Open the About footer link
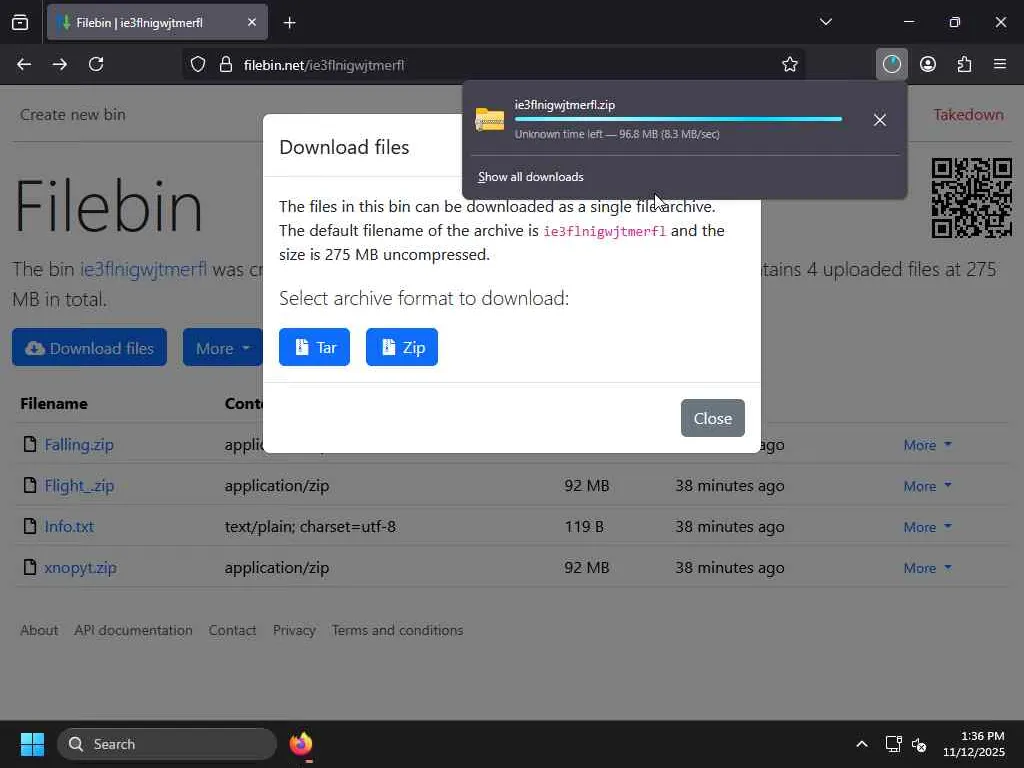The height and width of the screenshot is (768, 1024). 39,630
